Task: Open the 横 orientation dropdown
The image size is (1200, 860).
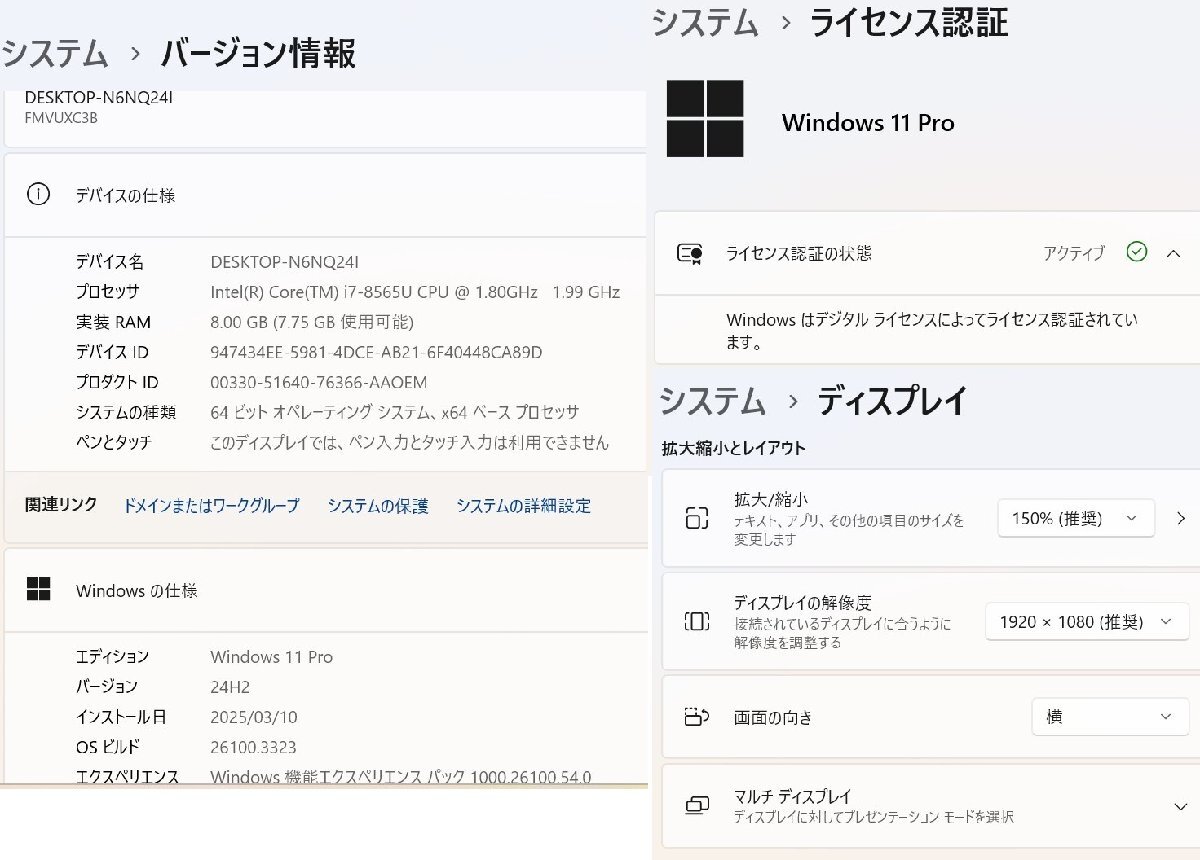Action: coord(1109,717)
